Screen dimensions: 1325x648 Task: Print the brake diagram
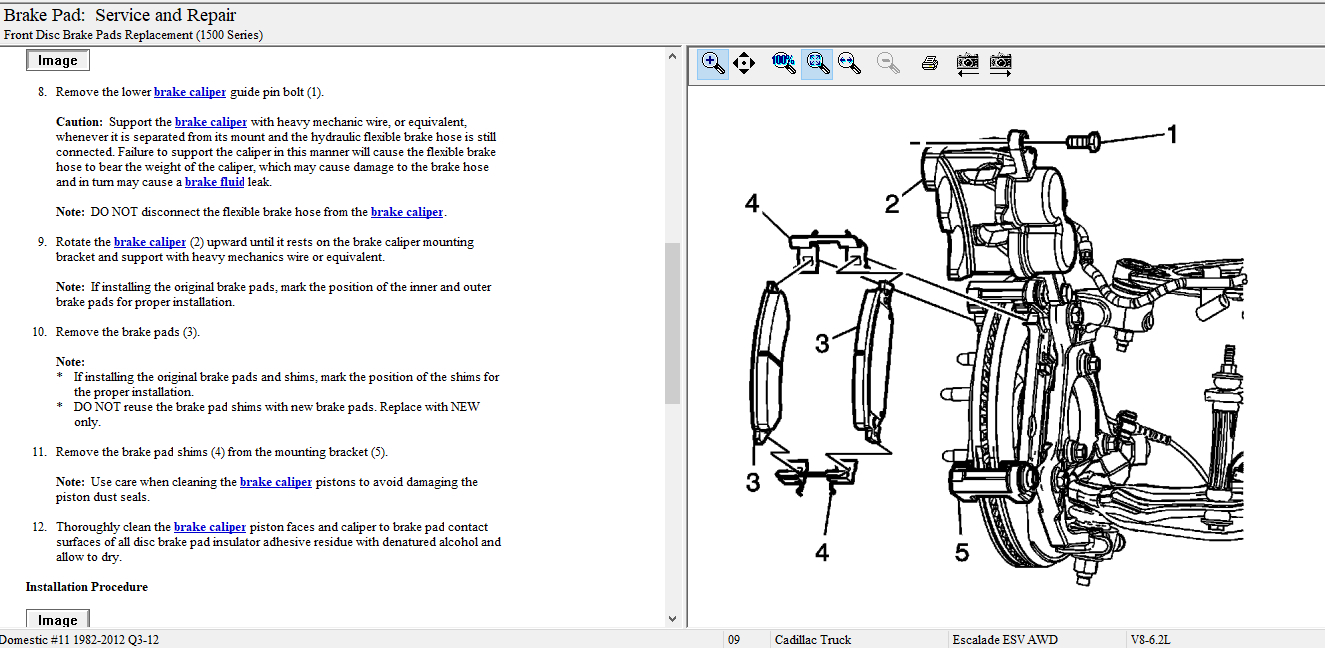tap(929, 63)
